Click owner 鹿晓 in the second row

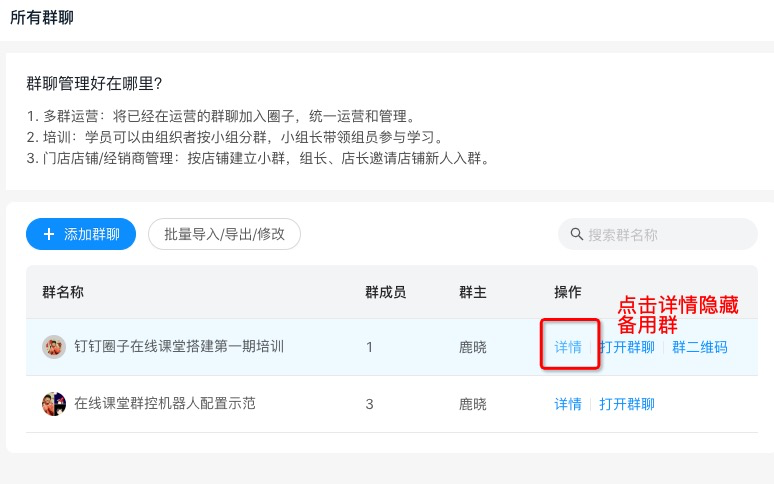[x=473, y=404]
